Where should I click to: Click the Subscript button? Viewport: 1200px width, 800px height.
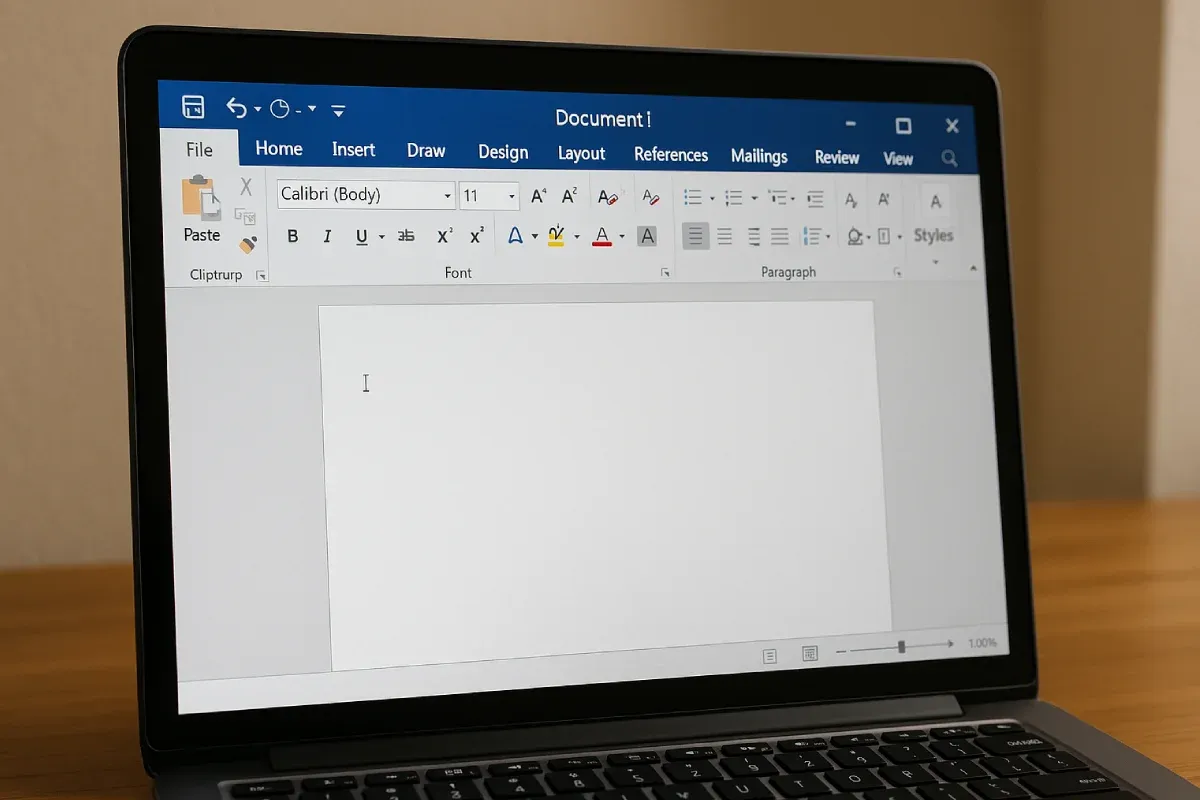(445, 236)
